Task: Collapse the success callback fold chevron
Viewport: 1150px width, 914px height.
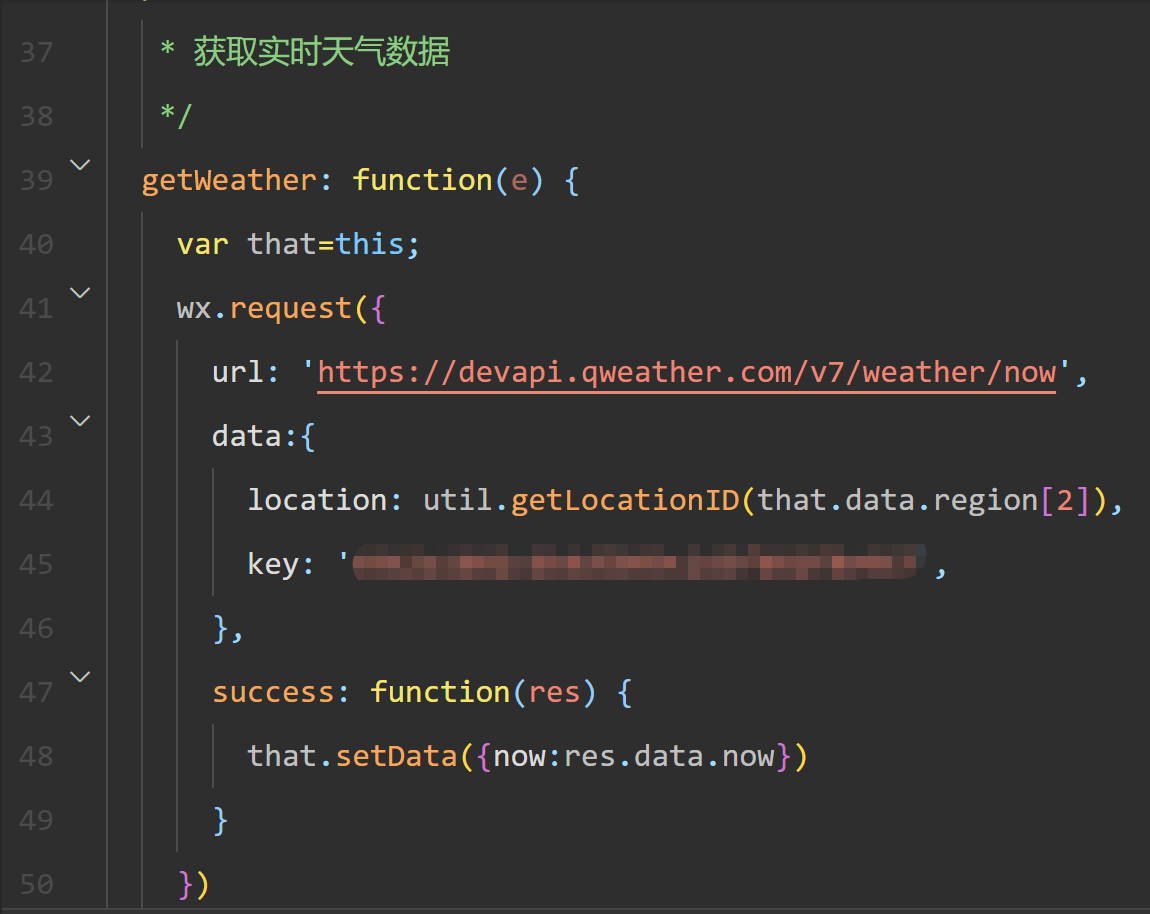Action: pyautogui.click(x=80, y=677)
